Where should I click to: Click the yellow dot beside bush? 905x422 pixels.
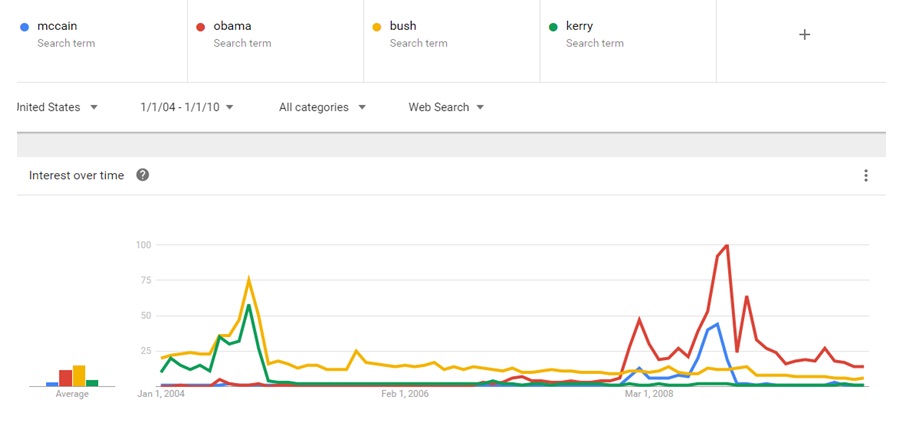tap(376, 27)
